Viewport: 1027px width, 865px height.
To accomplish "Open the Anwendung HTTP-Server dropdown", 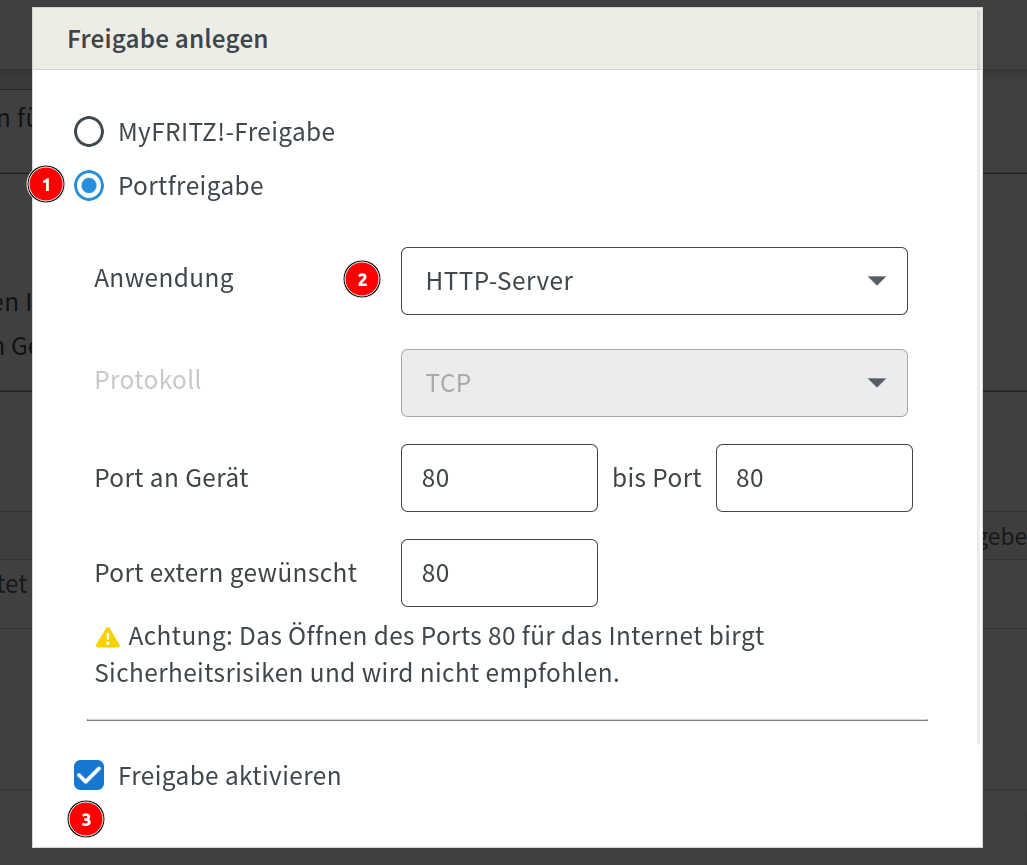I will click(654, 281).
